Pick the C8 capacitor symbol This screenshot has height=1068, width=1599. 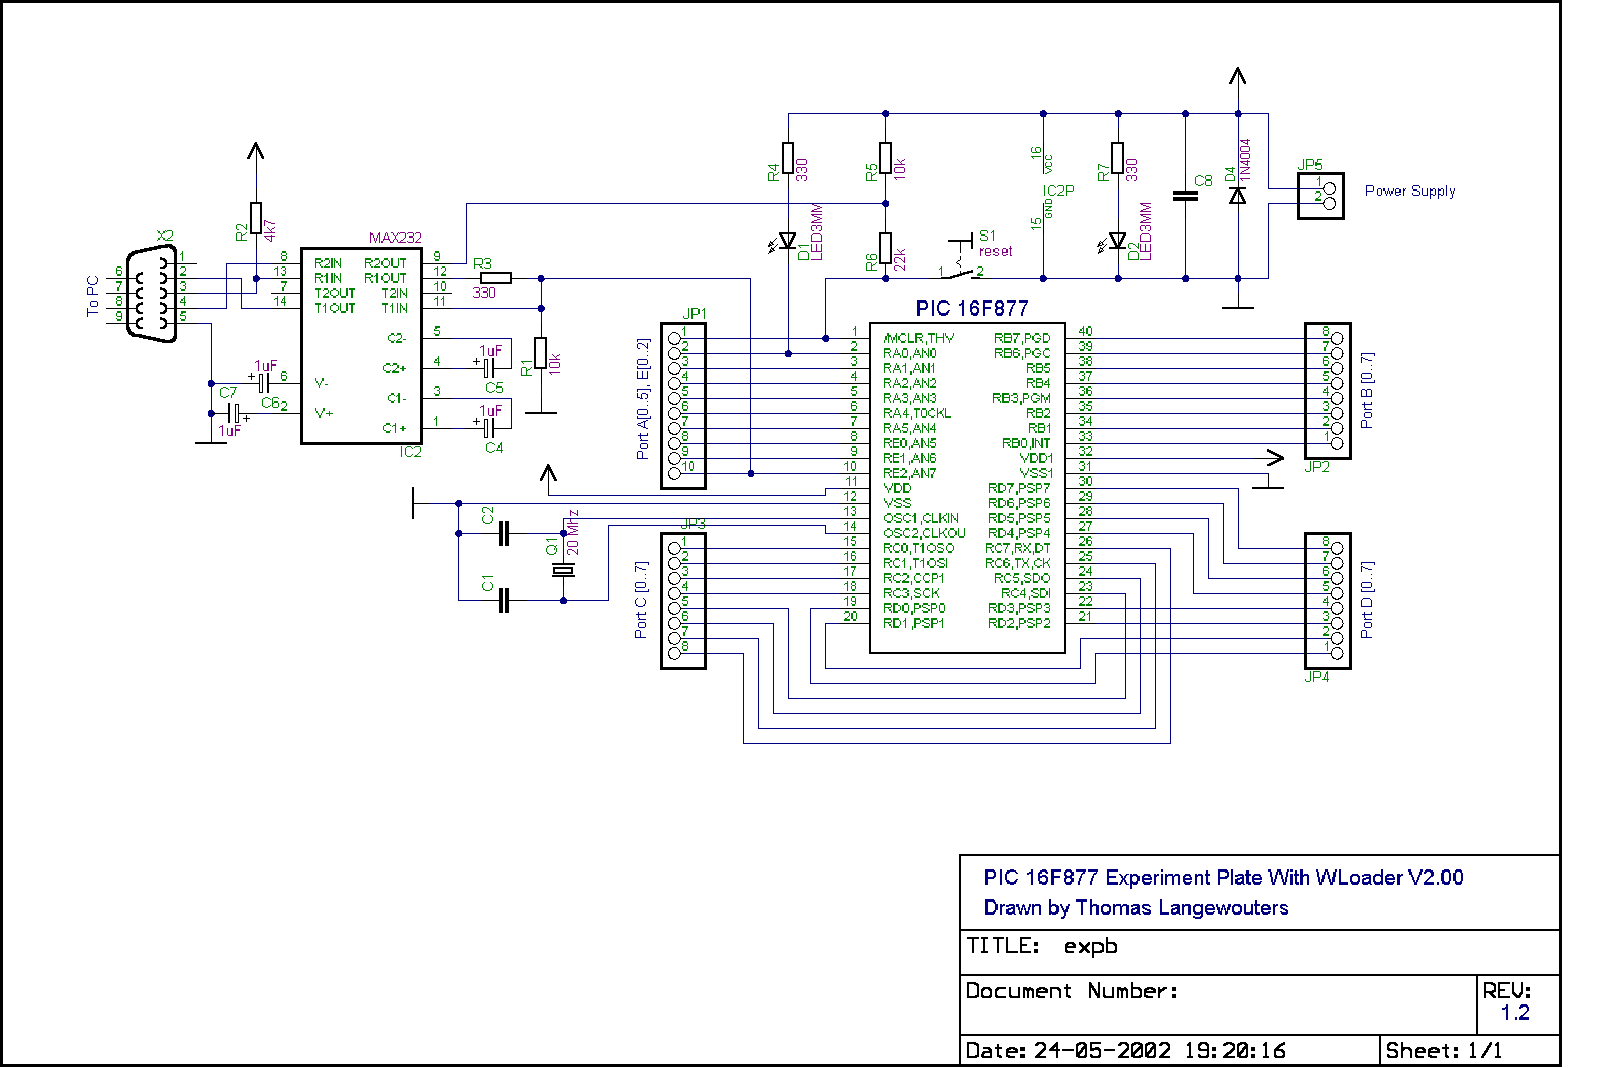pos(1185,196)
